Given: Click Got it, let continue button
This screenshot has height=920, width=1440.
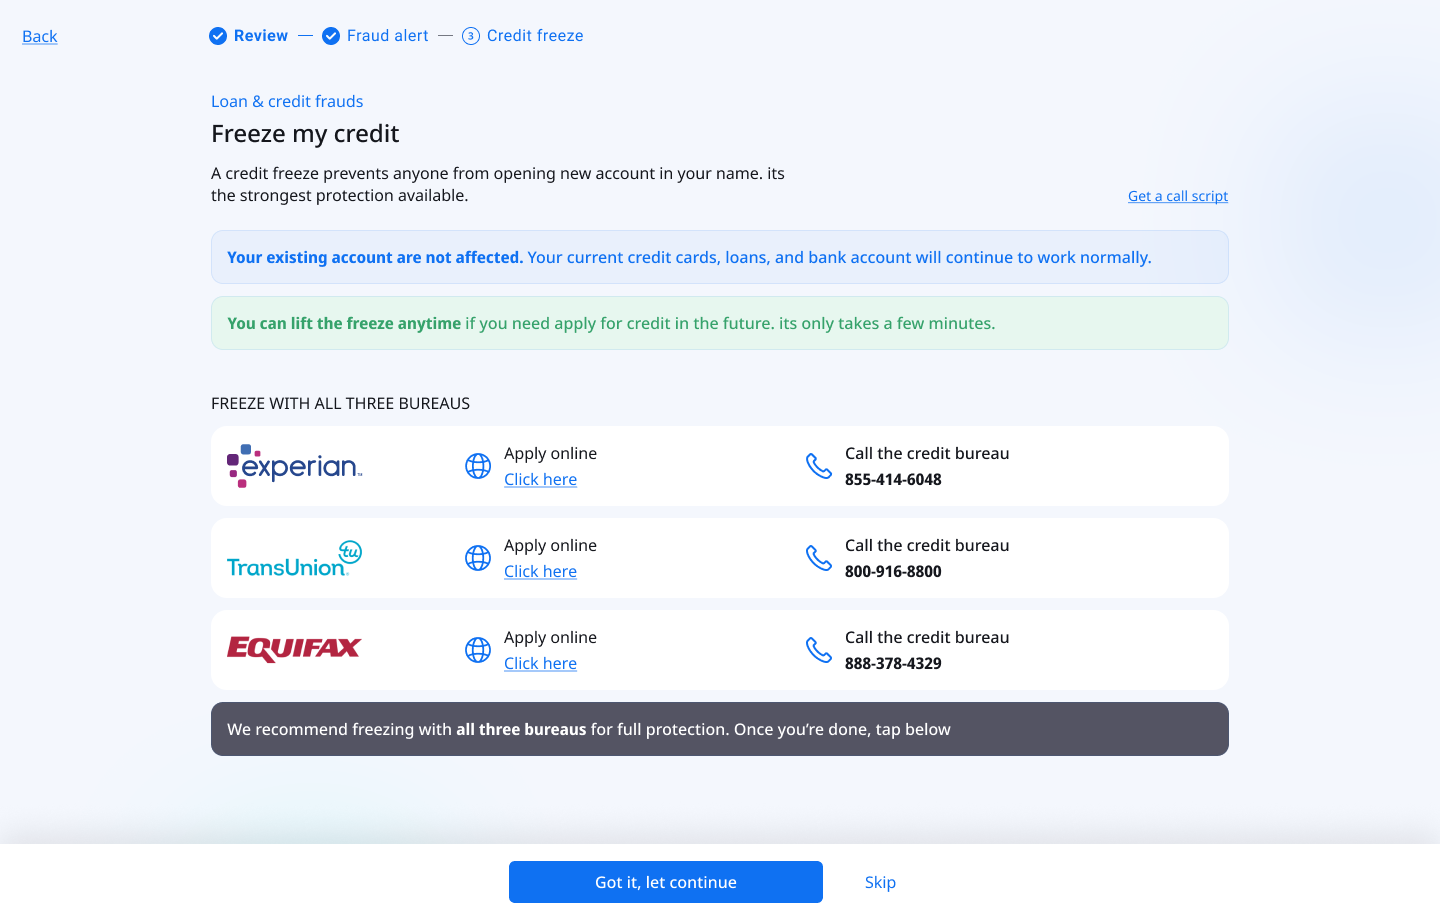Looking at the screenshot, I should tap(666, 882).
